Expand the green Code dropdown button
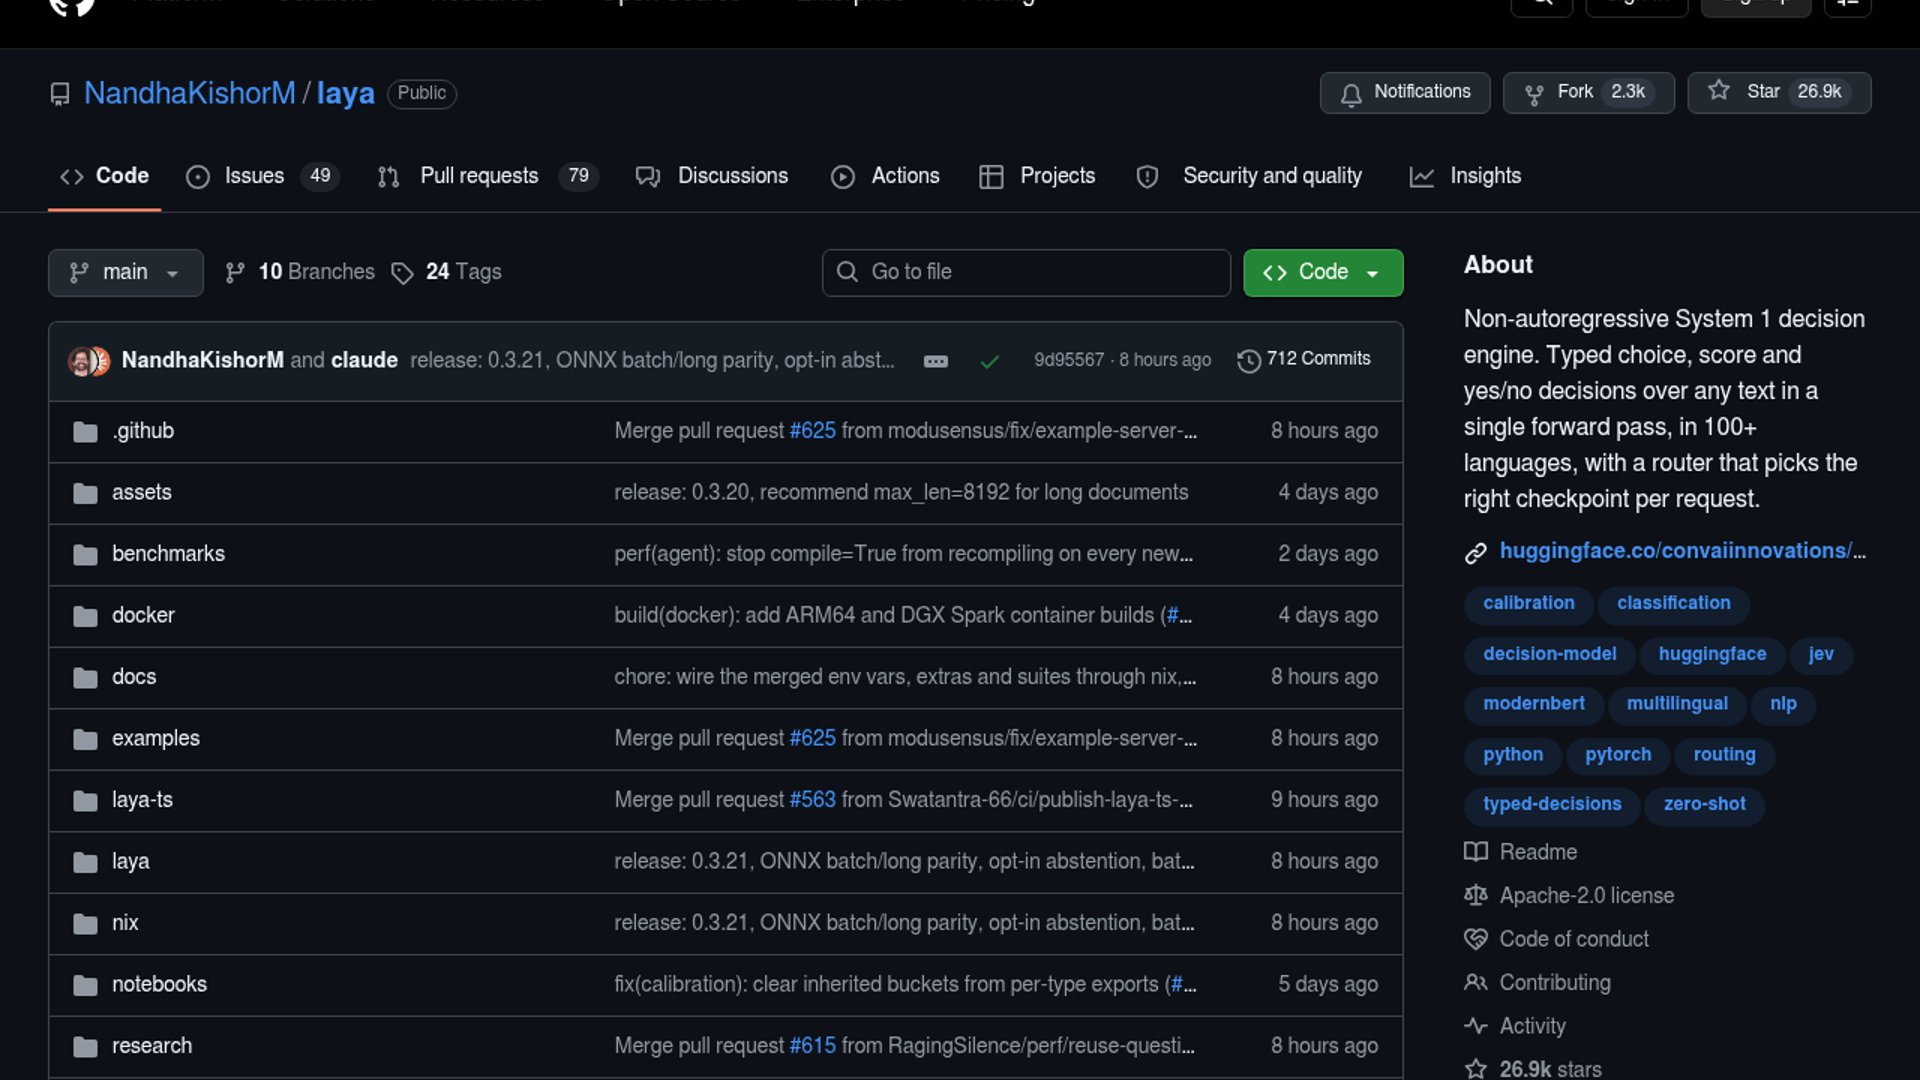Screen dimensions: 1920x1080 [1323, 273]
